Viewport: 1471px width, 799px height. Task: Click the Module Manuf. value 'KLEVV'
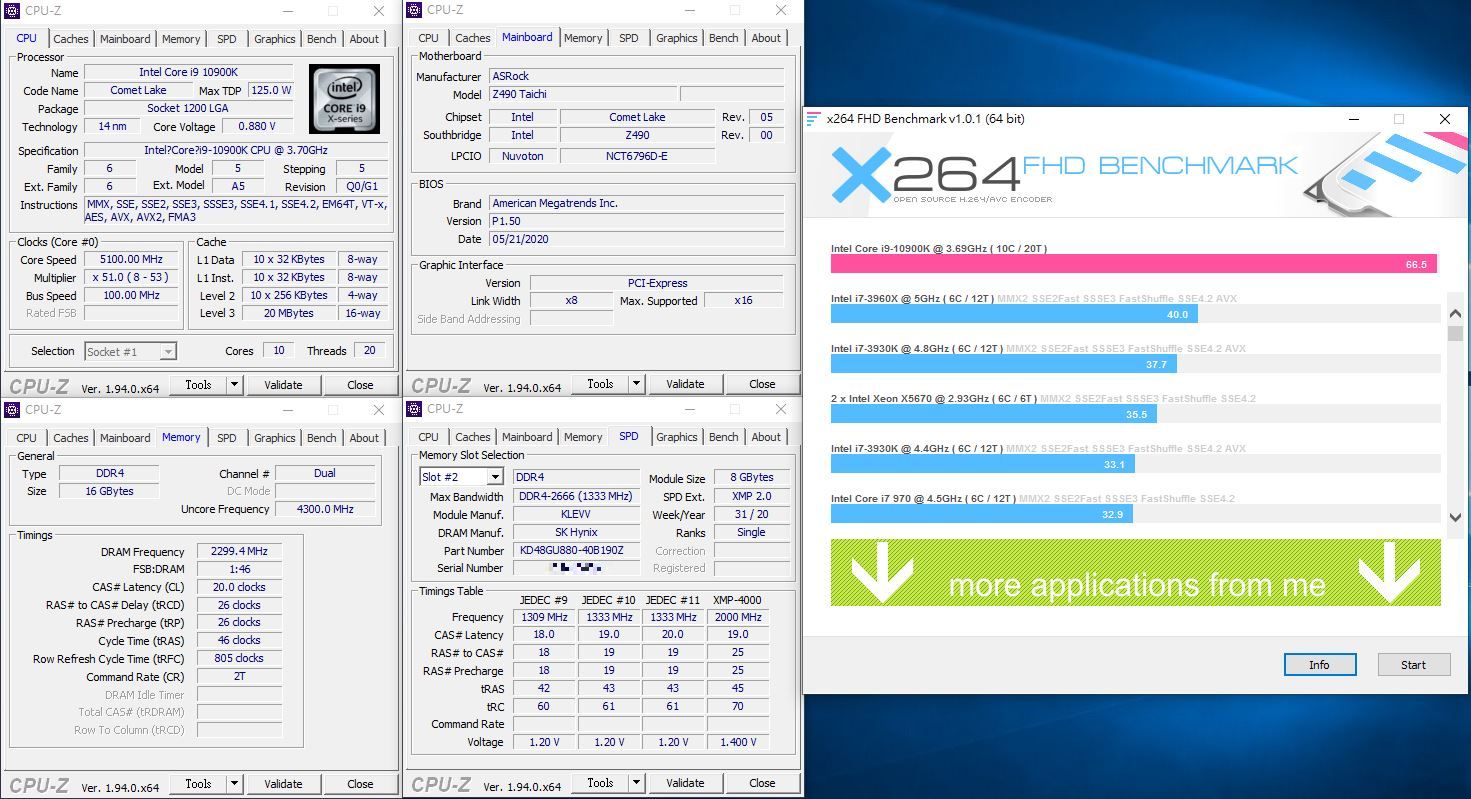pyautogui.click(x=576, y=515)
